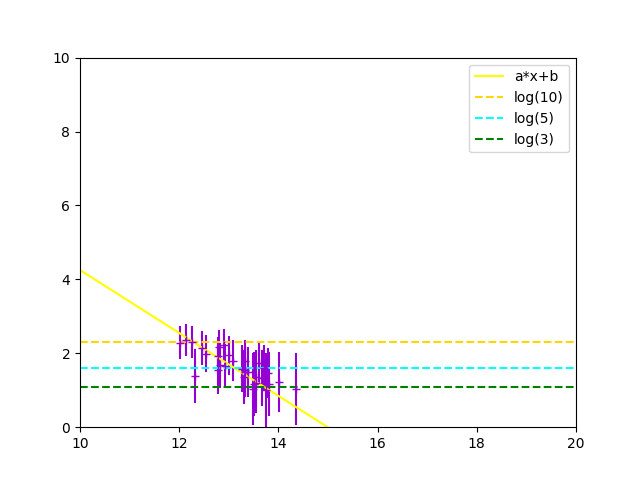
Task: Click the x-axis tick label '14'
Action: click(278, 443)
